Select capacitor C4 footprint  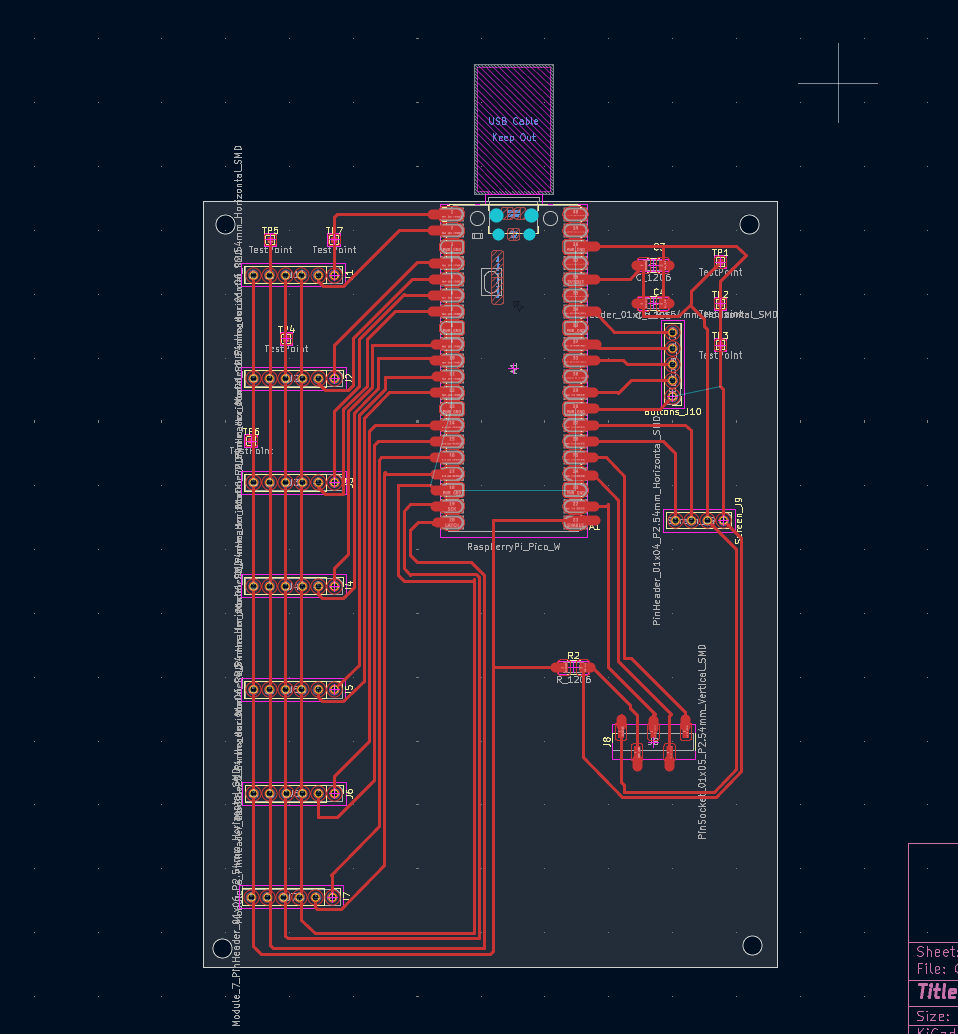pyautogui.click(x=653, y=303)
